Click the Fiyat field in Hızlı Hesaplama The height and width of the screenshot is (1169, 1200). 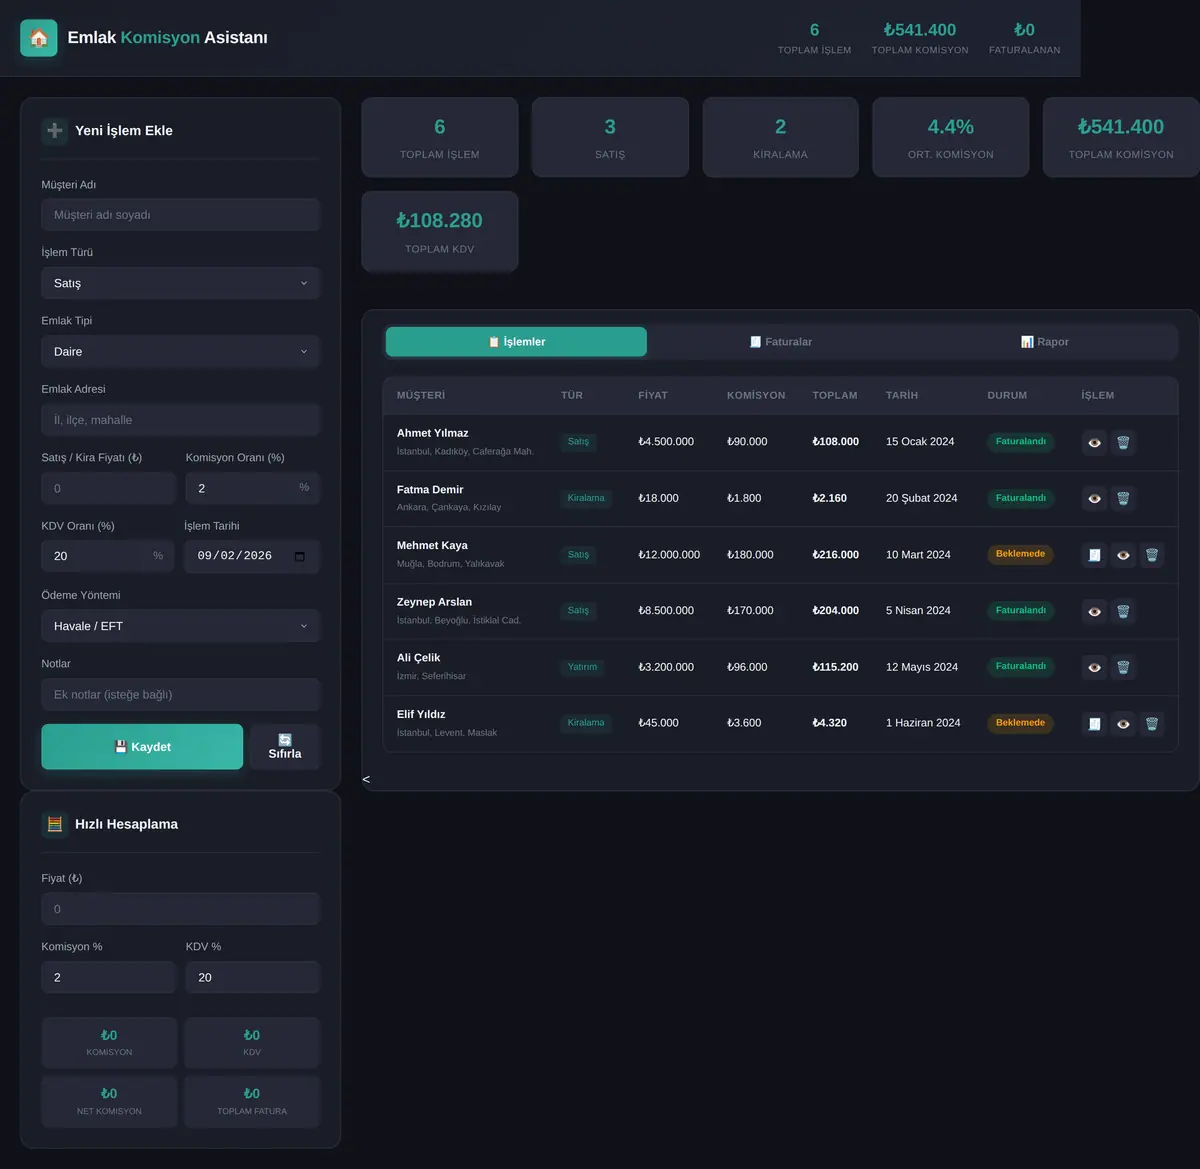(x=180, y=909)
